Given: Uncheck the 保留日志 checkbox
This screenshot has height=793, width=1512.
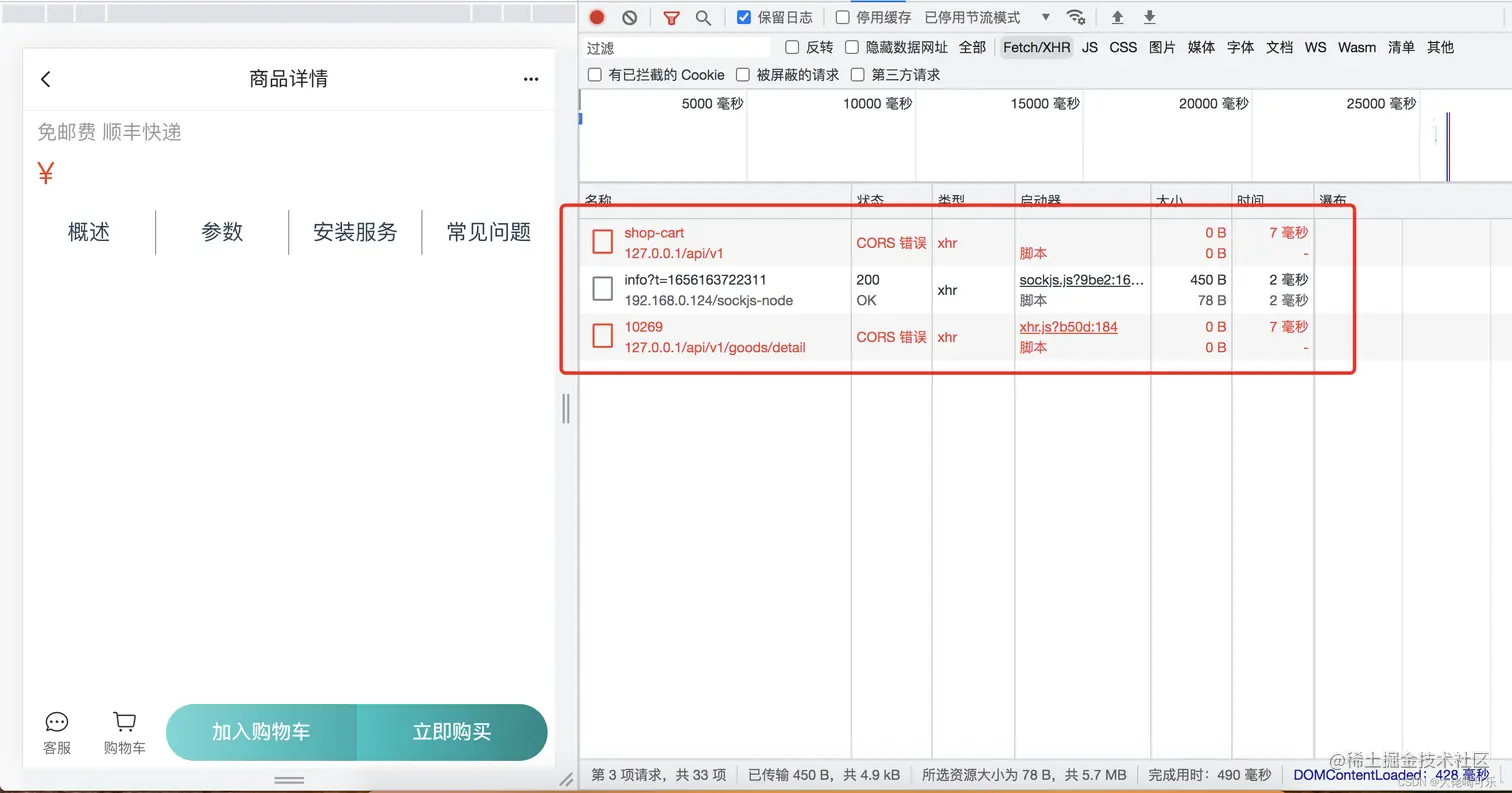Looking at the screenshot, I should tap(742, 16).
